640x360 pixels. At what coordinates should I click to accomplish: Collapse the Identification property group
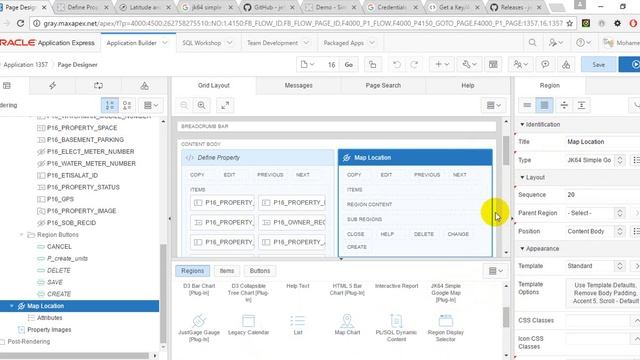point(522,124)
